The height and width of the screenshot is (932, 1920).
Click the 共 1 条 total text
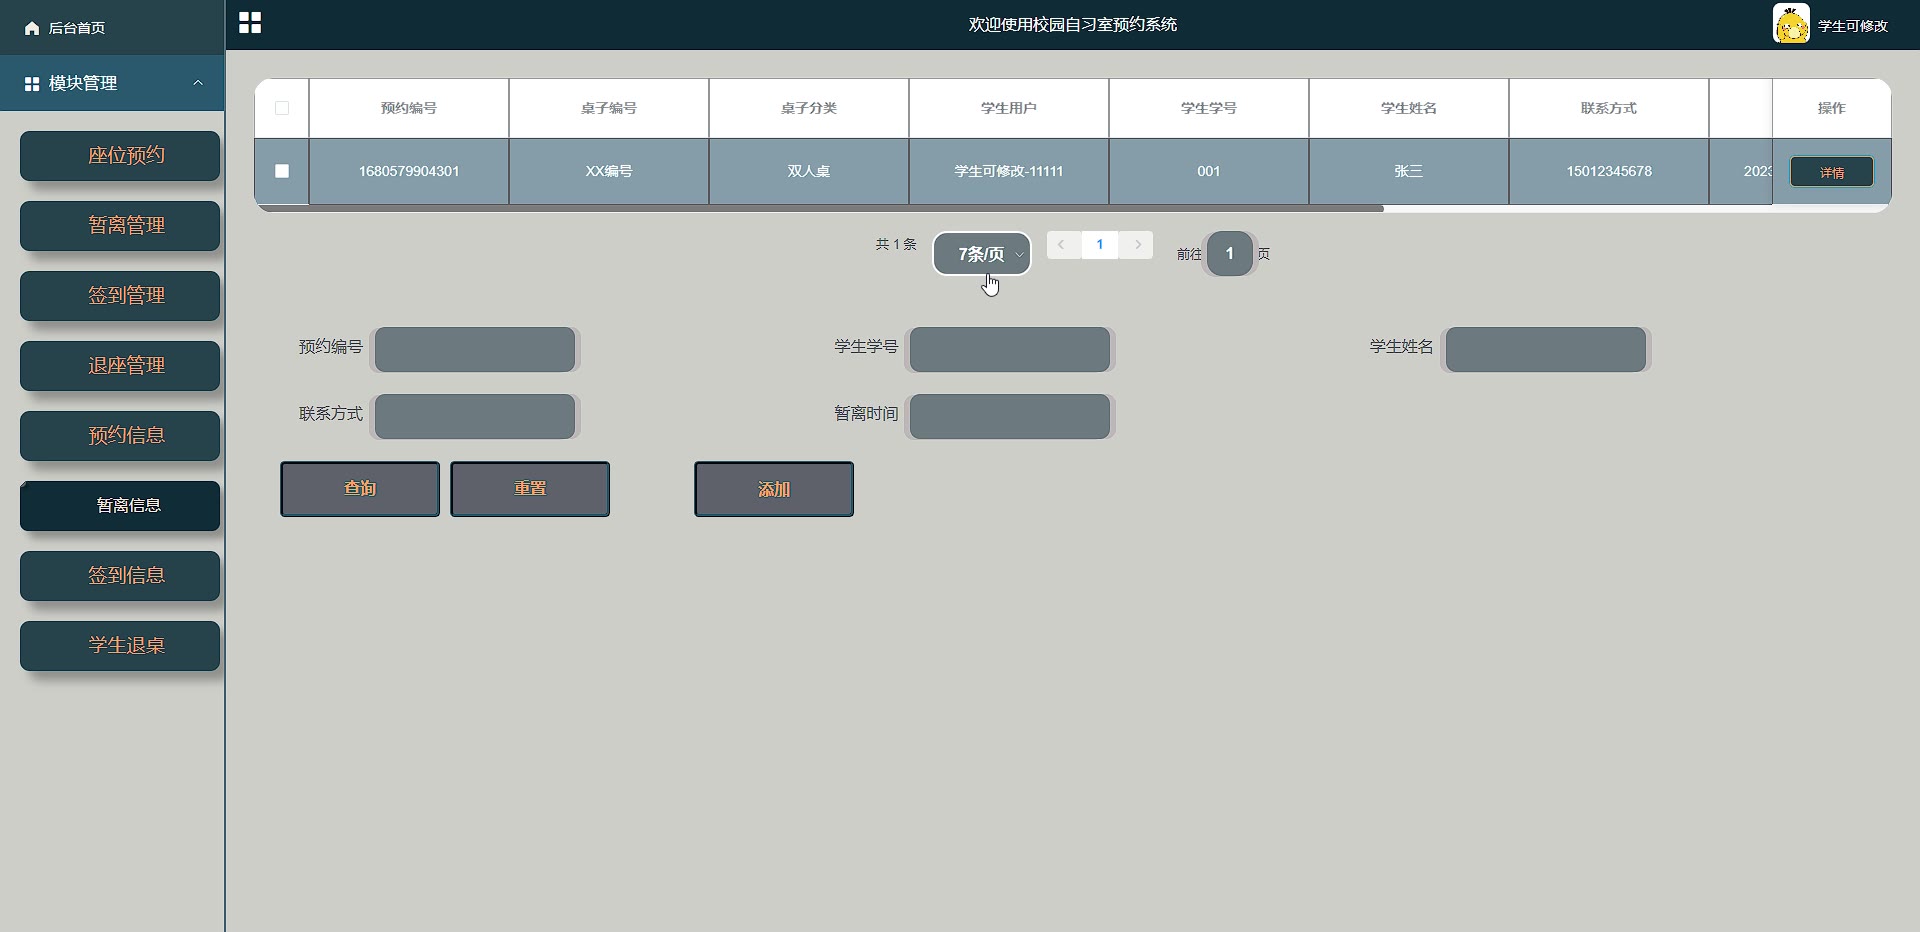tap(896, 244)
